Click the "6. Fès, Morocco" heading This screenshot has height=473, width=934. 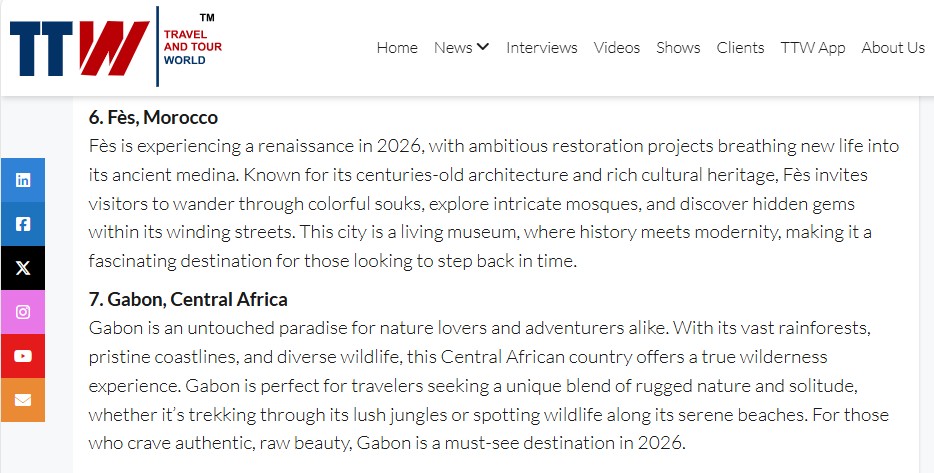(x=153, y=118)
